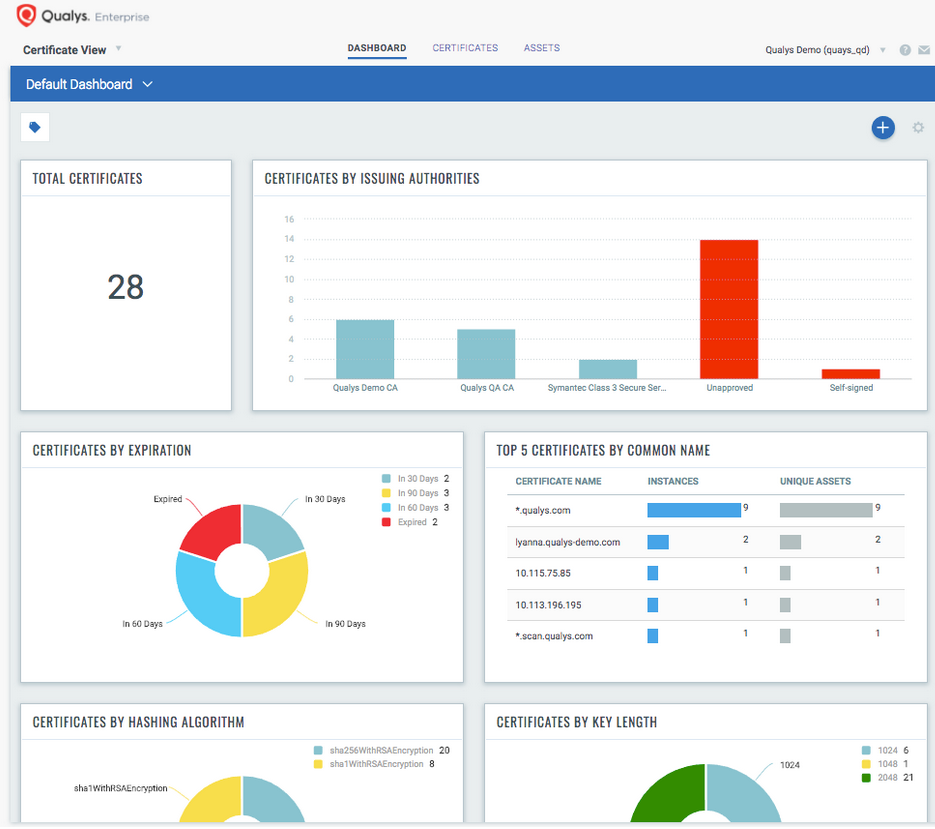Open the *.scan.qualys.com certificate row
Viewport: 935px width, 829px height.
pyautogui.click(x=705, y=636)
